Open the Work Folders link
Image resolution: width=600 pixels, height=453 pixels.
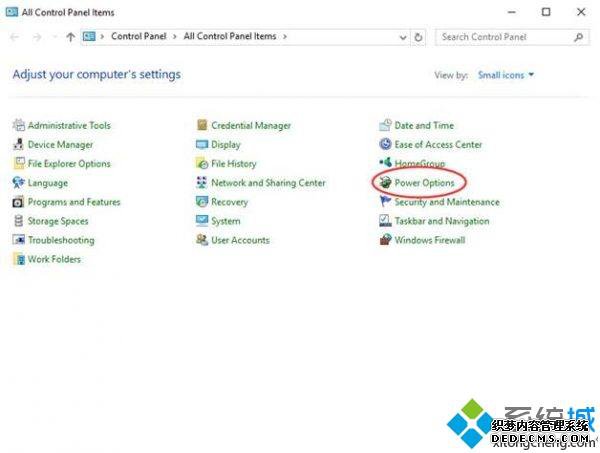click(54, 259)
